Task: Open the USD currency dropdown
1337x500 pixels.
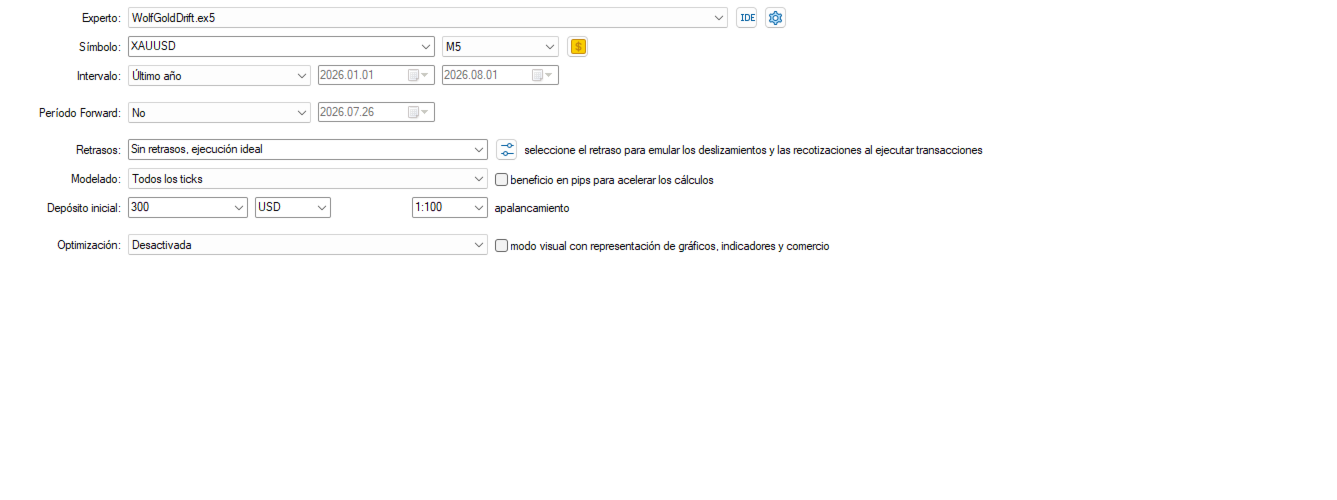Action: point(293,207)
